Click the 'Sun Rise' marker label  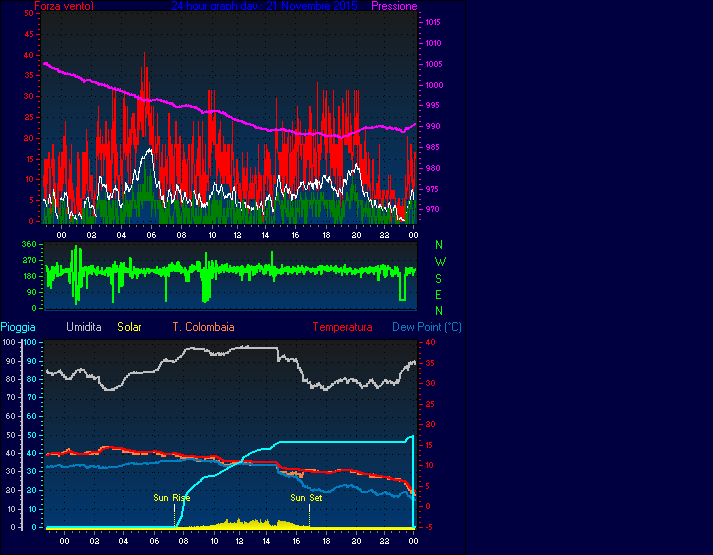171,498
